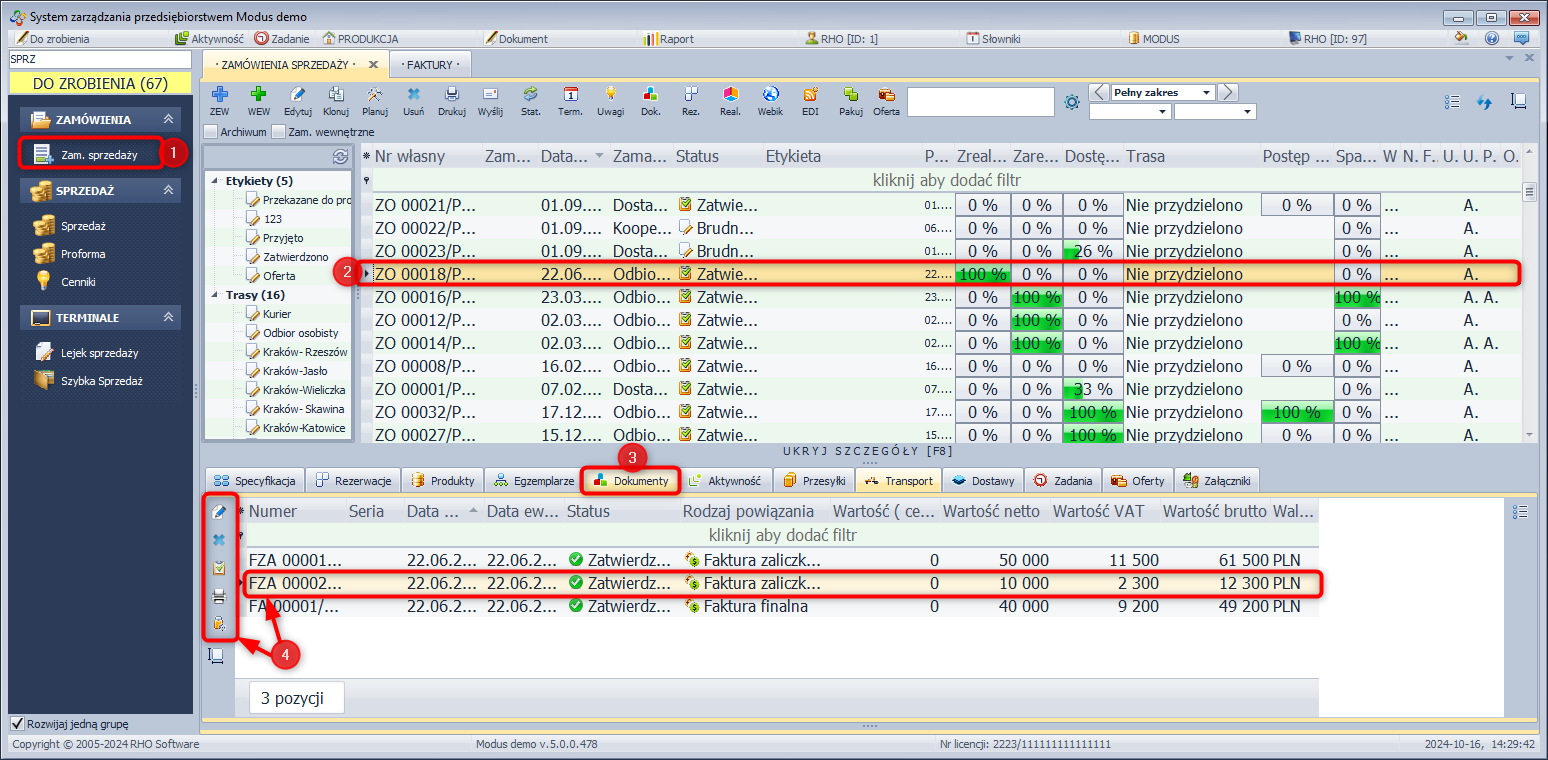
Task: Click the Klonuj clone order icon
Action: tap(336, 94)
